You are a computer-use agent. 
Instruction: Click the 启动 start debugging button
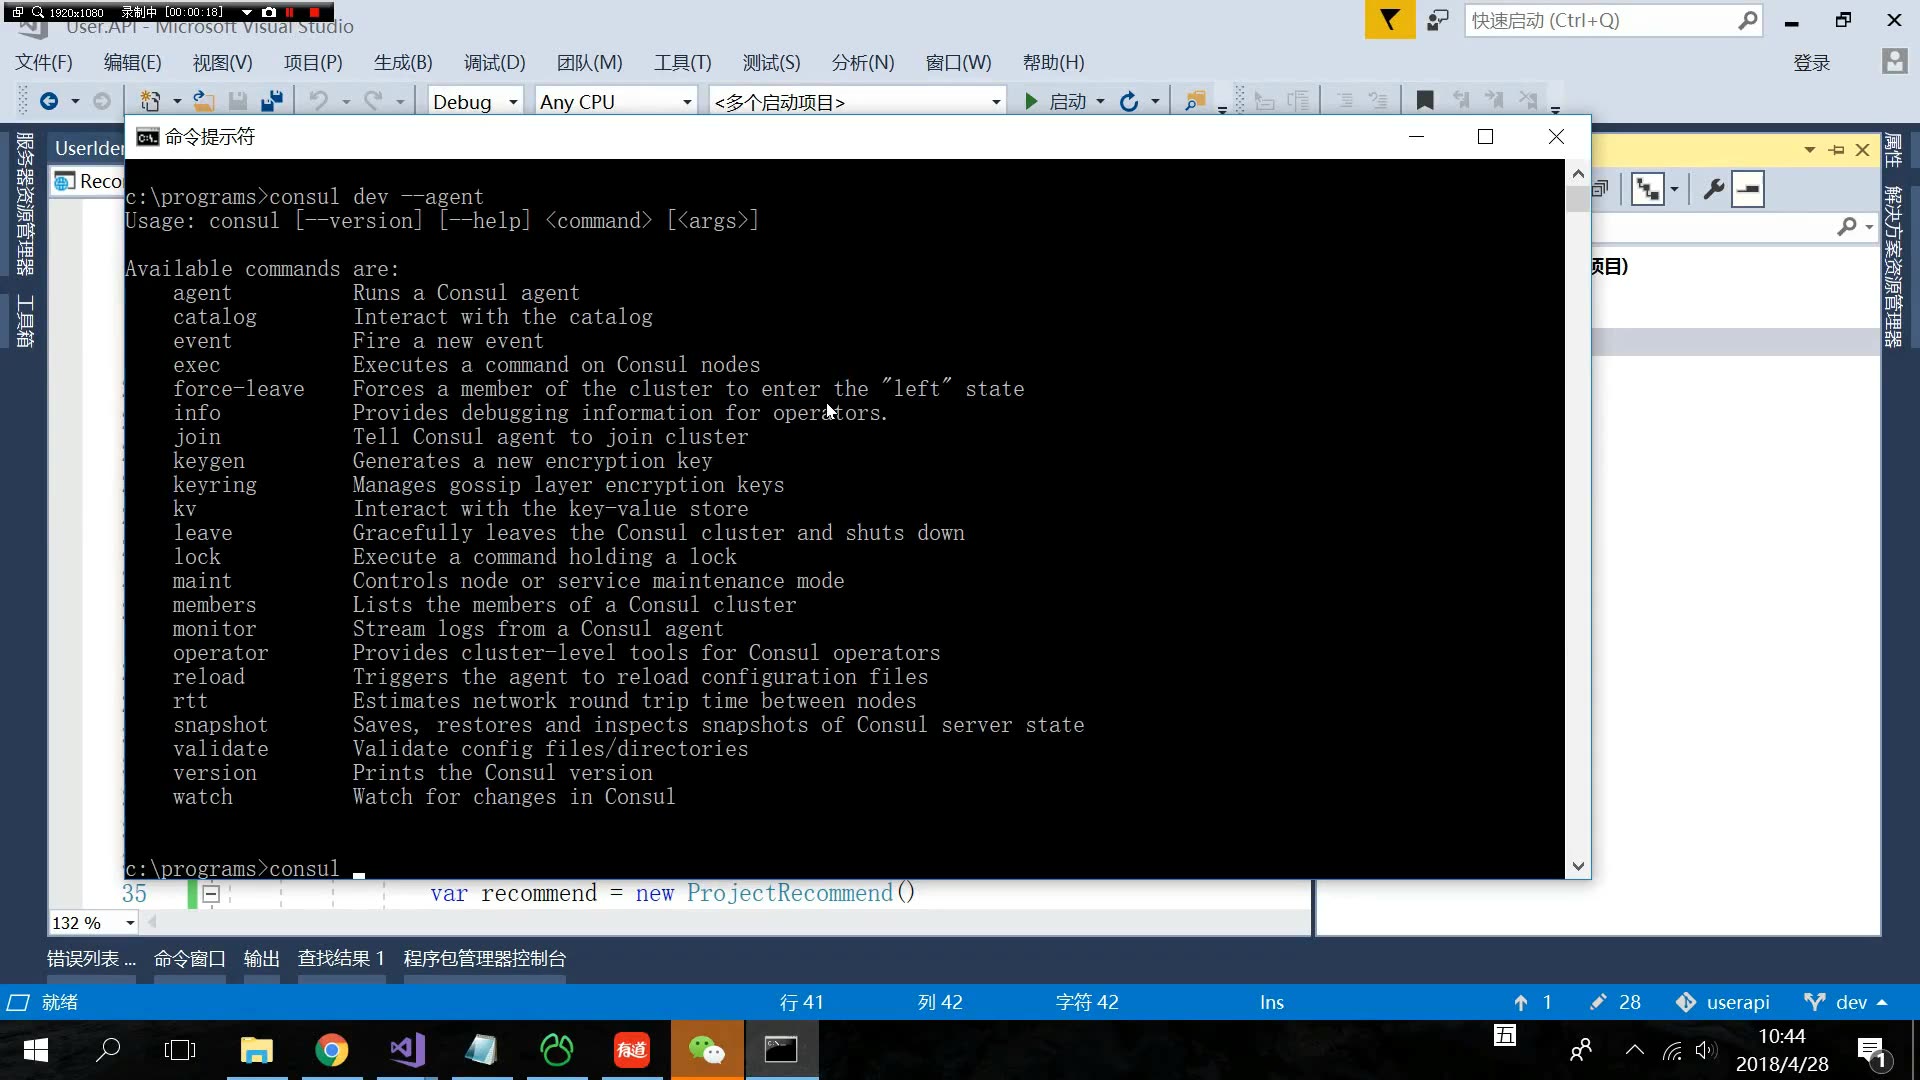(x=1056, y=102)
